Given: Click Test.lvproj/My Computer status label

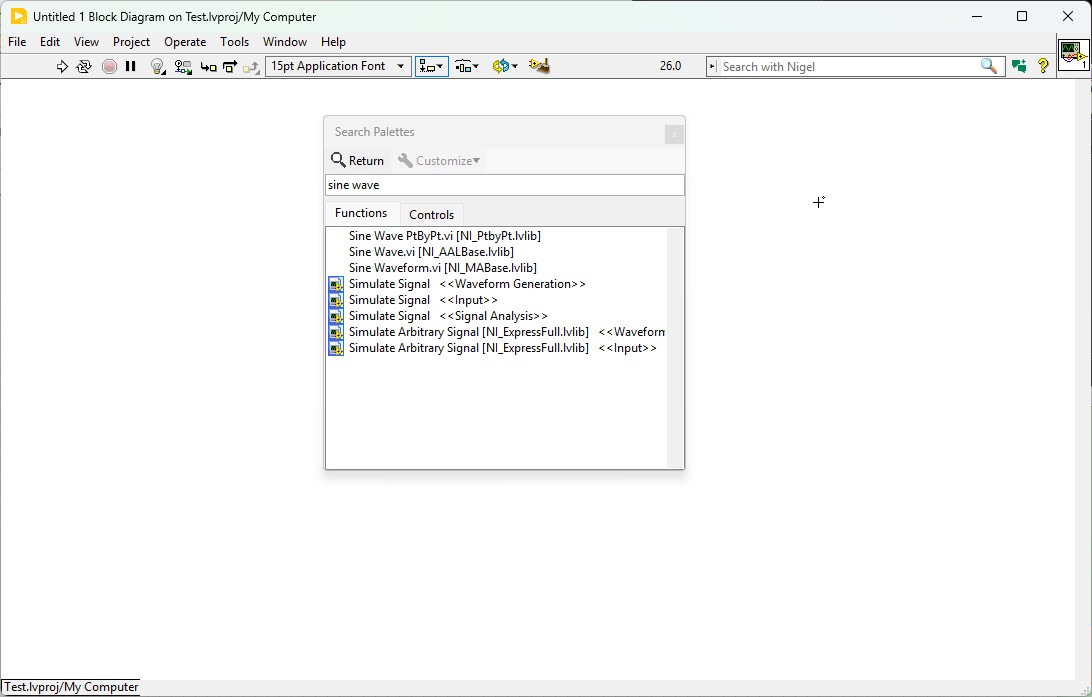Looking at the screenshot, I should [71, 687].
